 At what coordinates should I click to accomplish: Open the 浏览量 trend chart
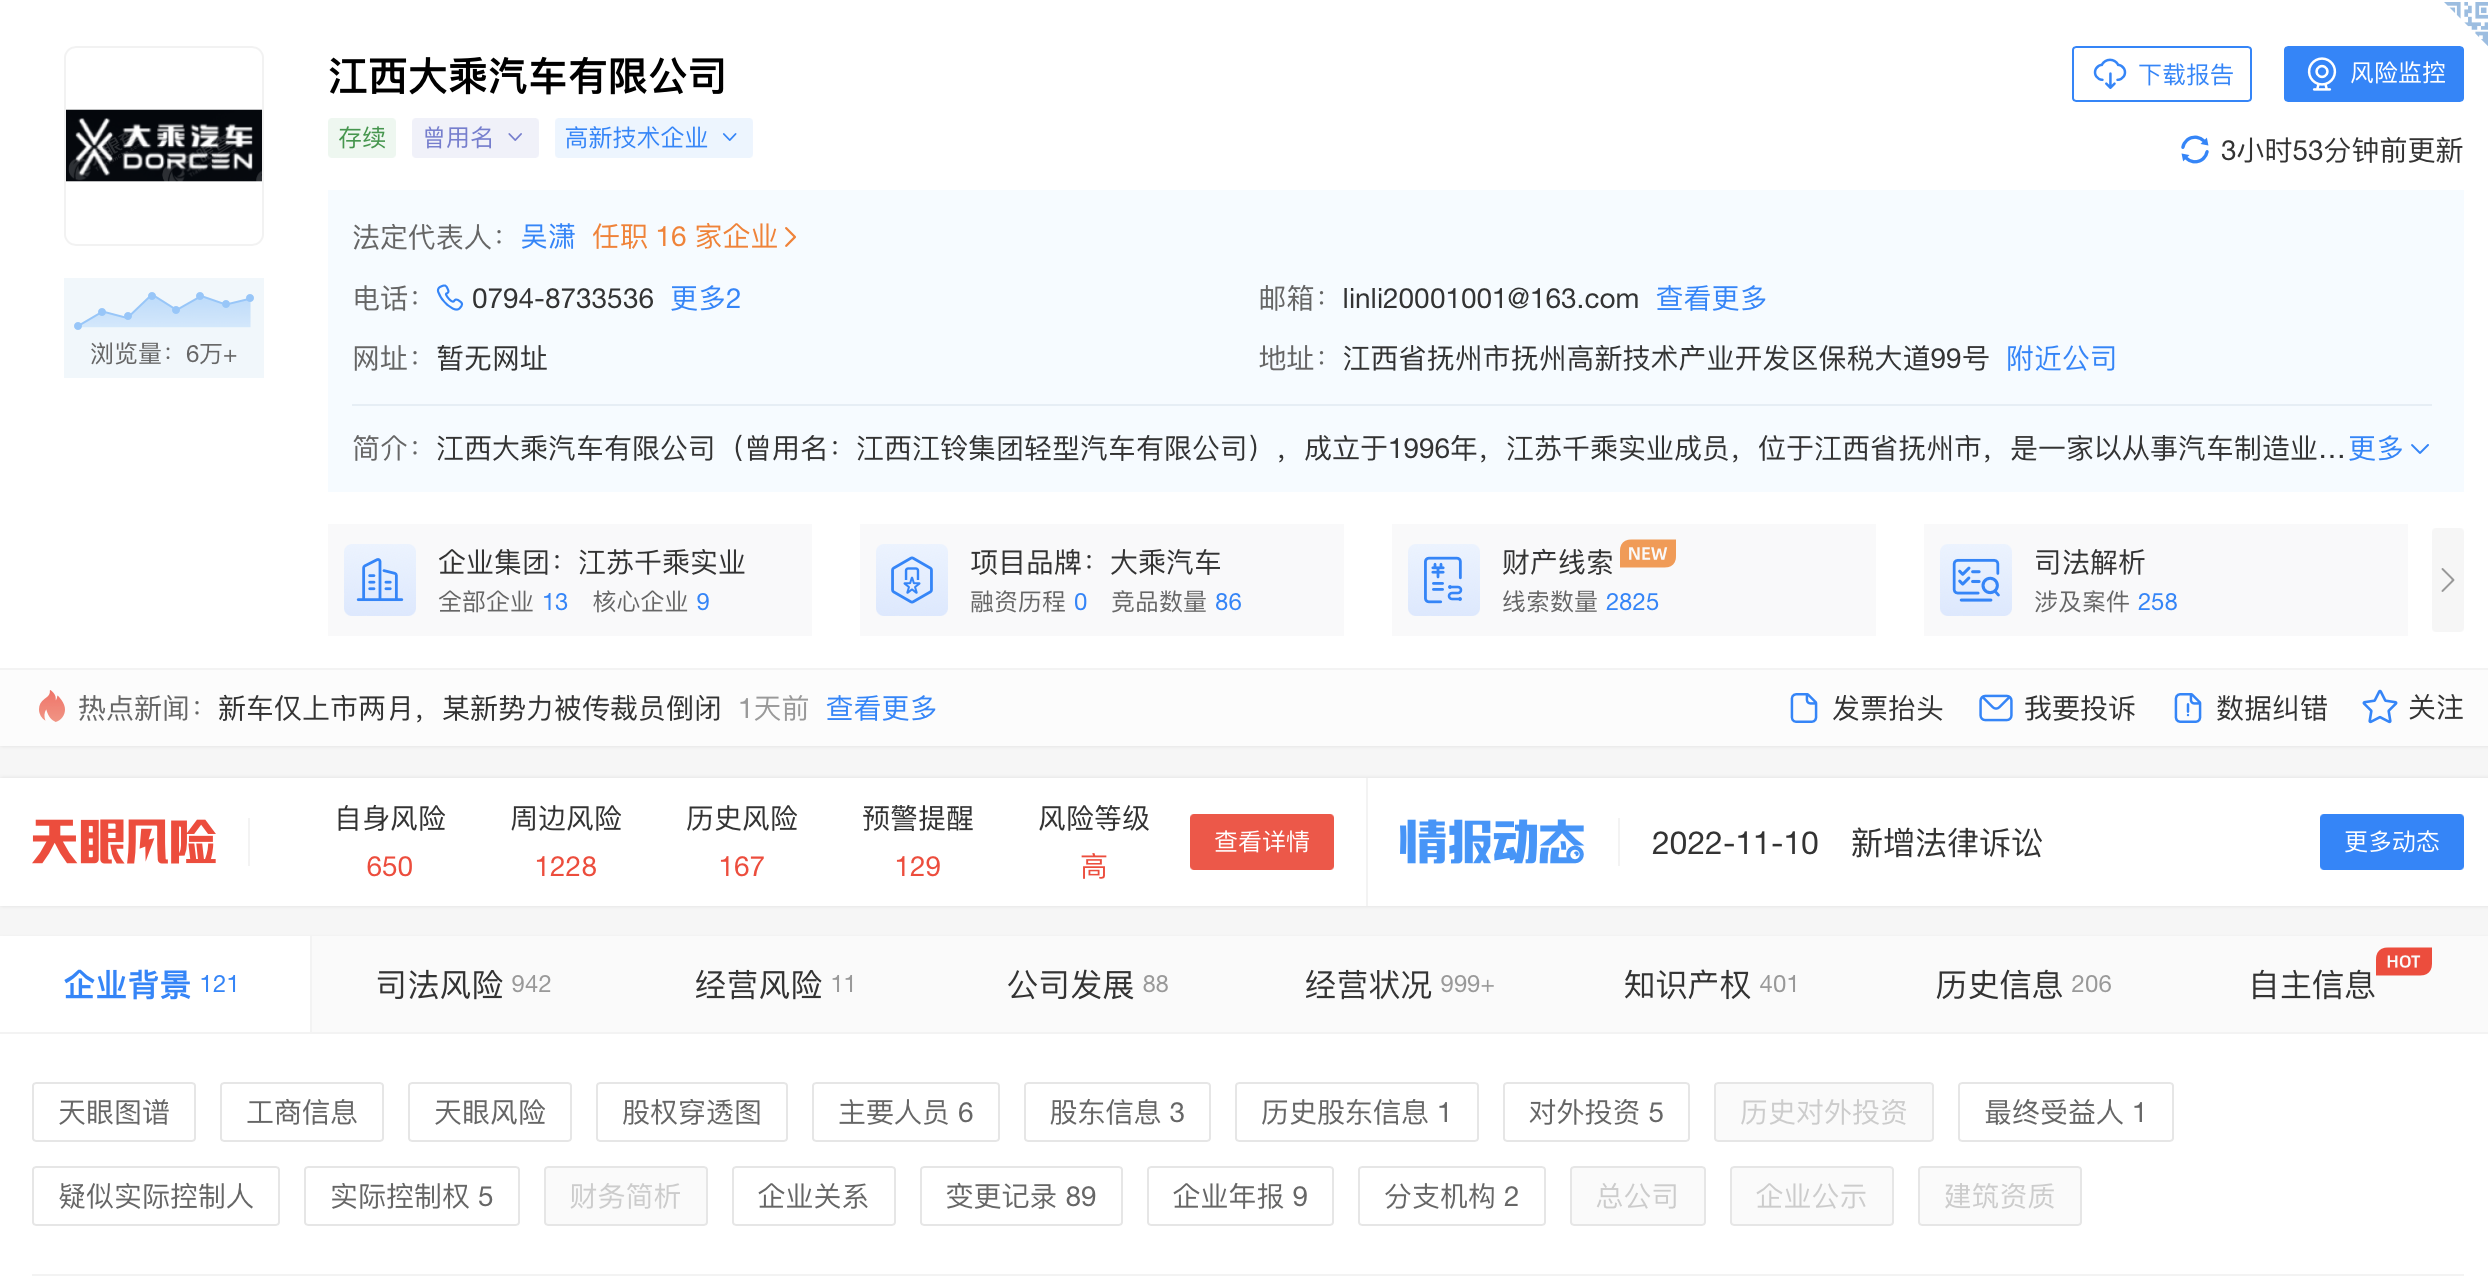[164, 328]
